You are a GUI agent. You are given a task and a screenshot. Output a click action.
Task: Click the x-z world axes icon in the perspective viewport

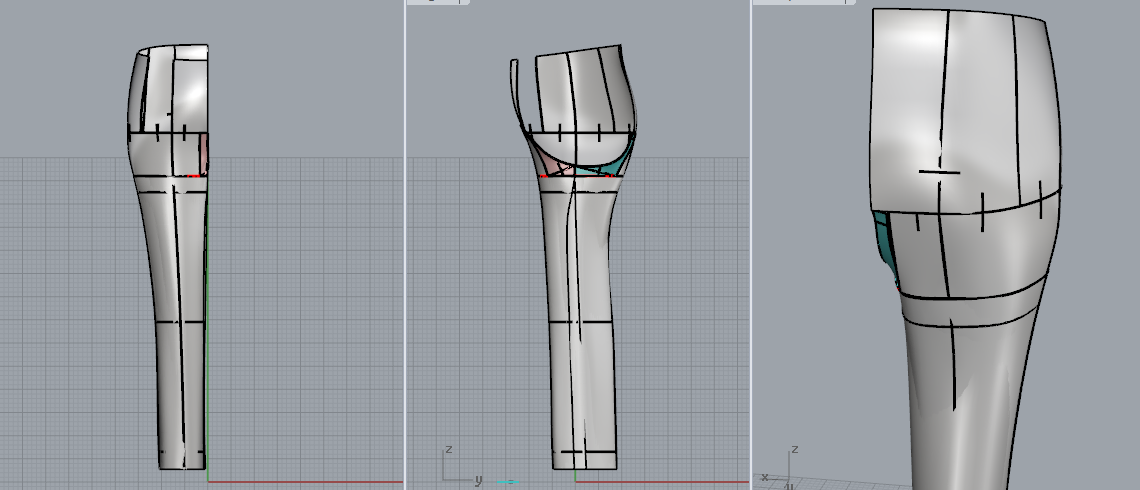778,465
